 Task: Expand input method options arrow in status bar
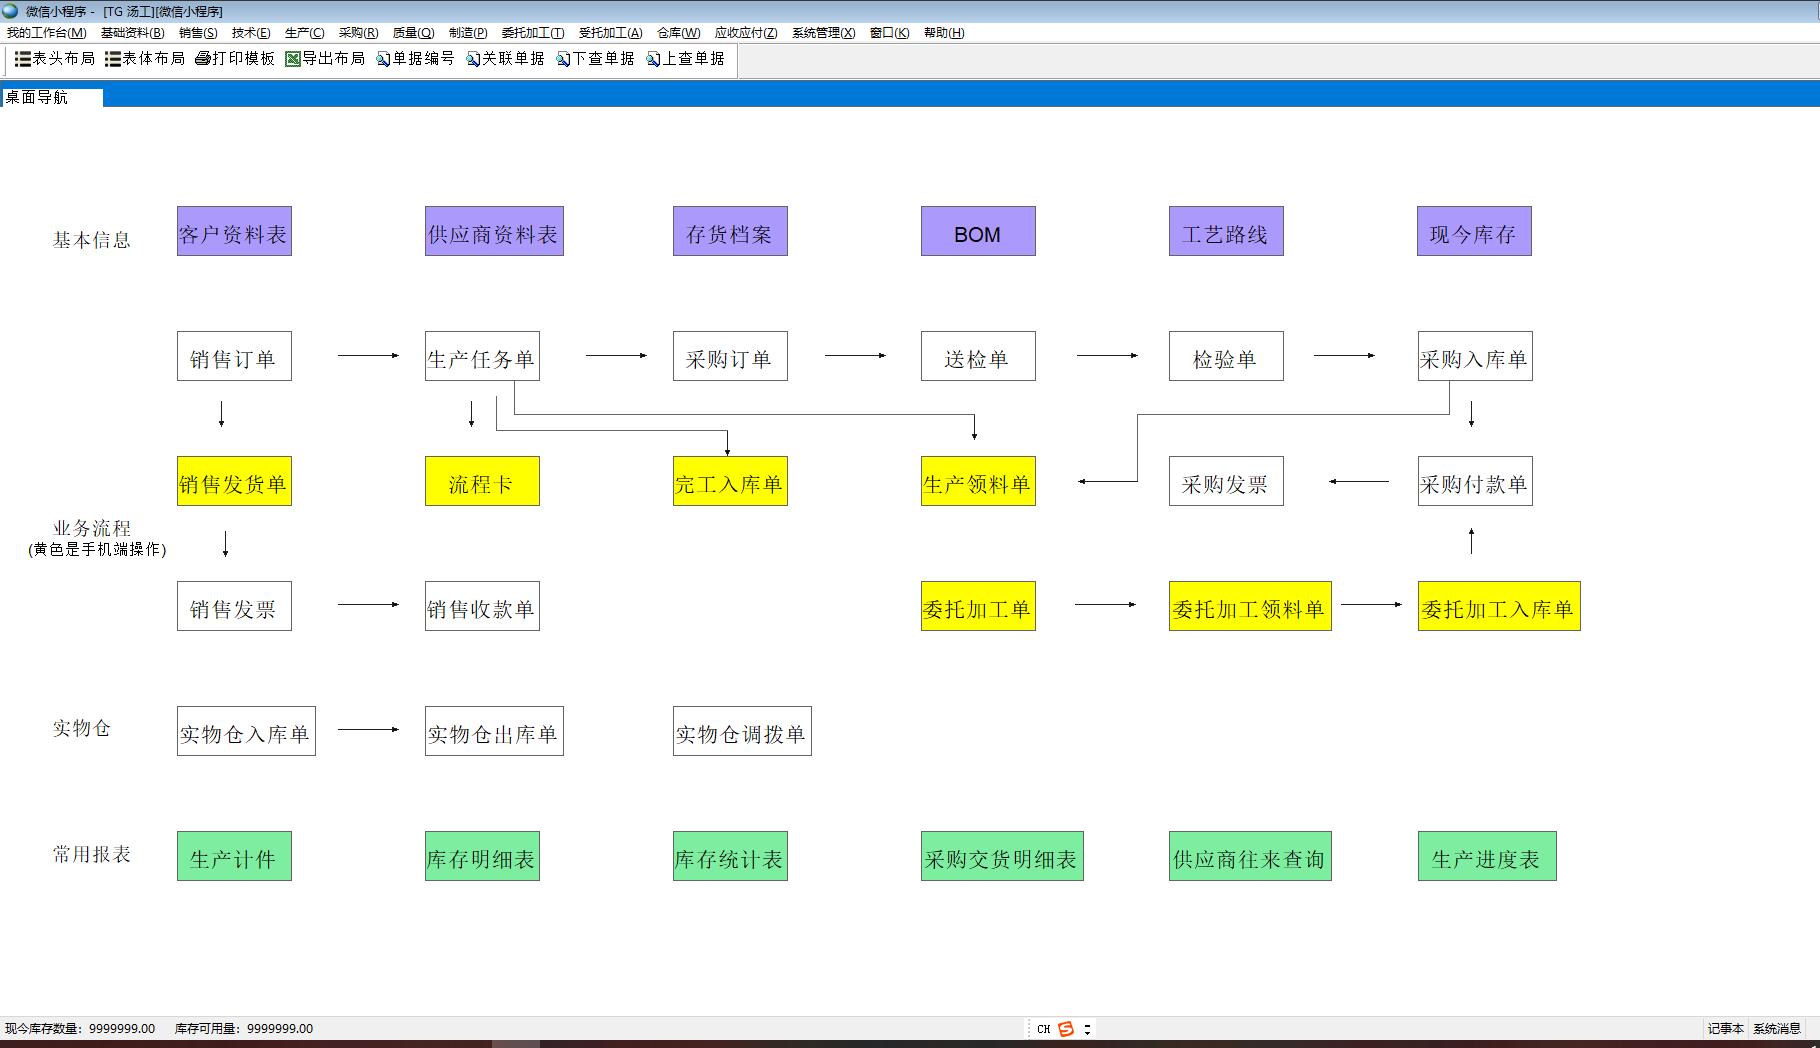(x=1087, y=1029)
